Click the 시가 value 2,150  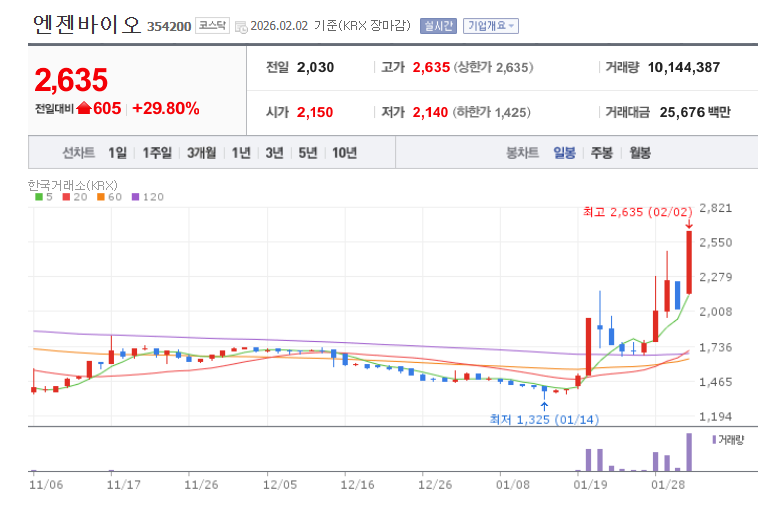[315, 112]
